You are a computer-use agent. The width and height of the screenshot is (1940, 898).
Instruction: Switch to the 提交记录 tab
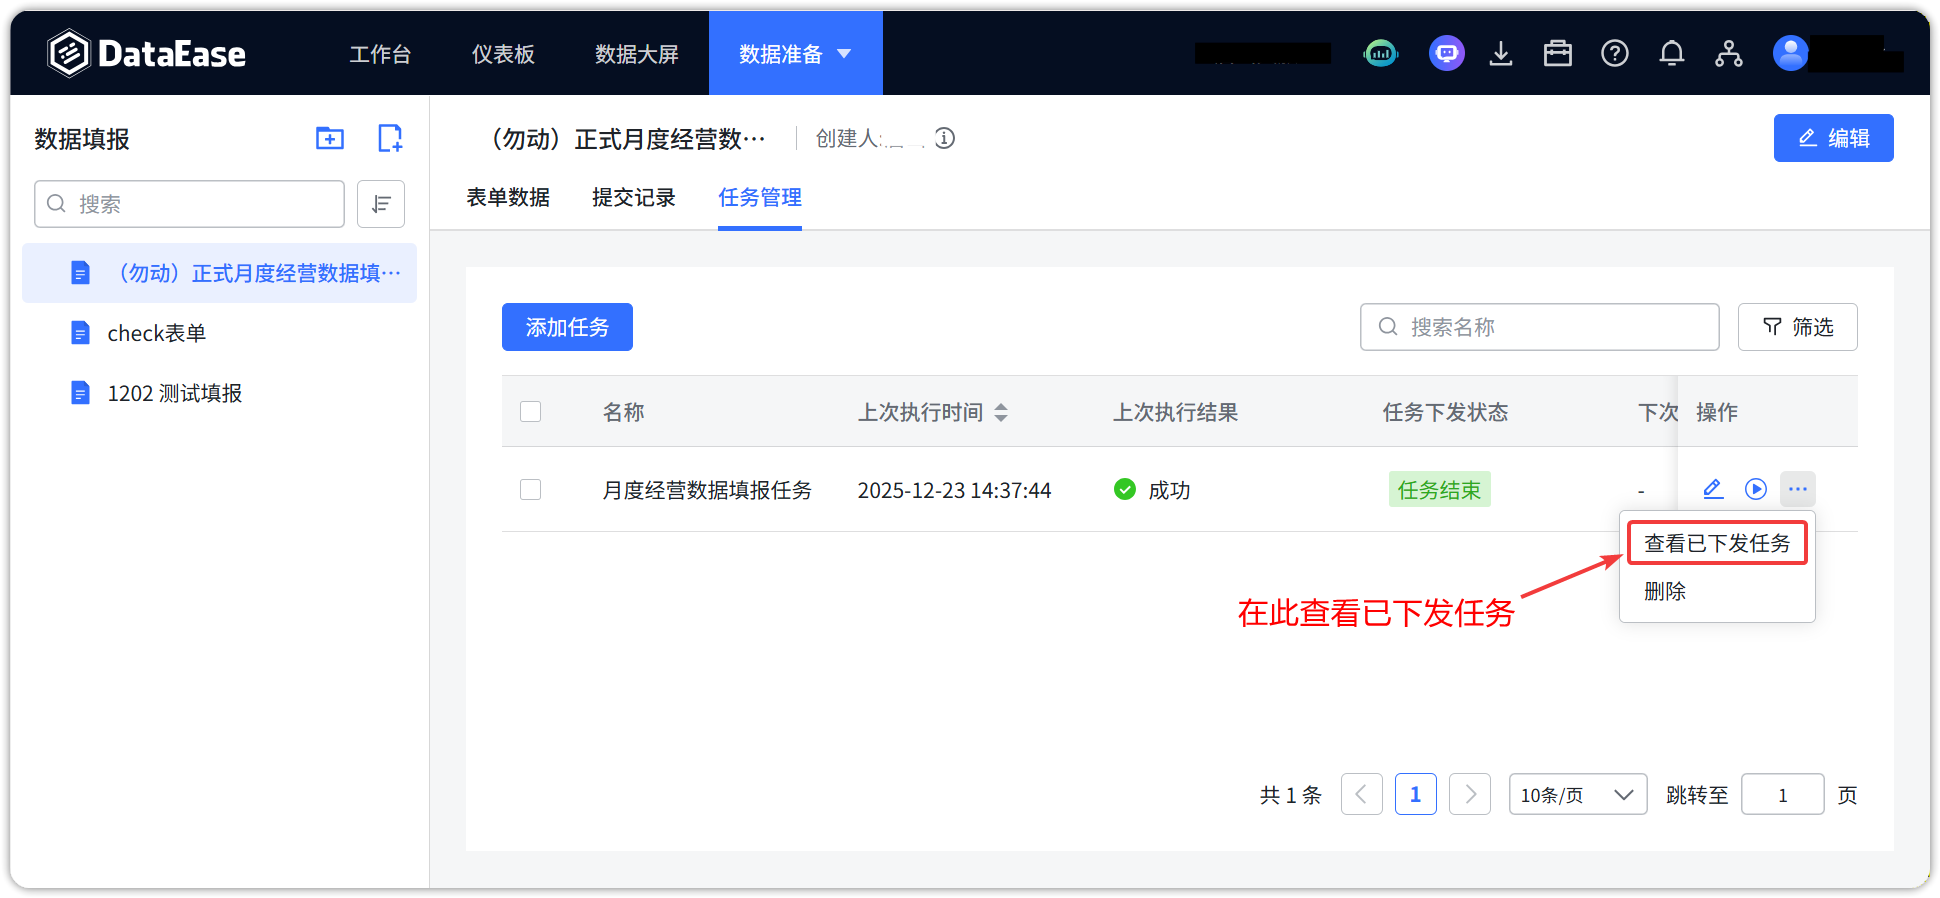pos(633,198)
